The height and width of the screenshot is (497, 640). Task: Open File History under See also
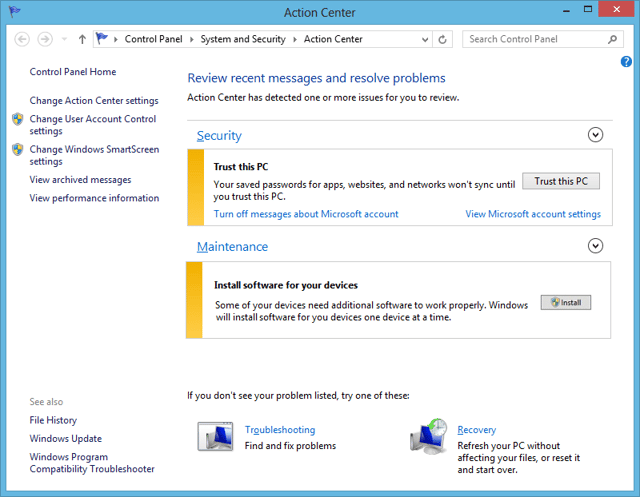53,420
